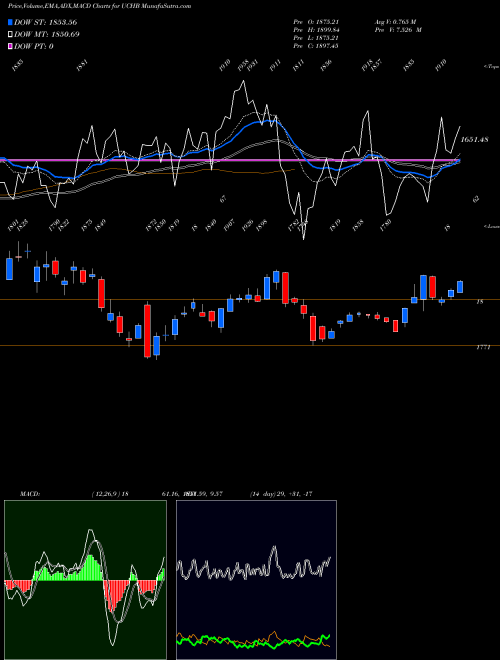Click the white DOW MT legend swatch
Viewport: 500px width, 660px height.
(10, 34)
